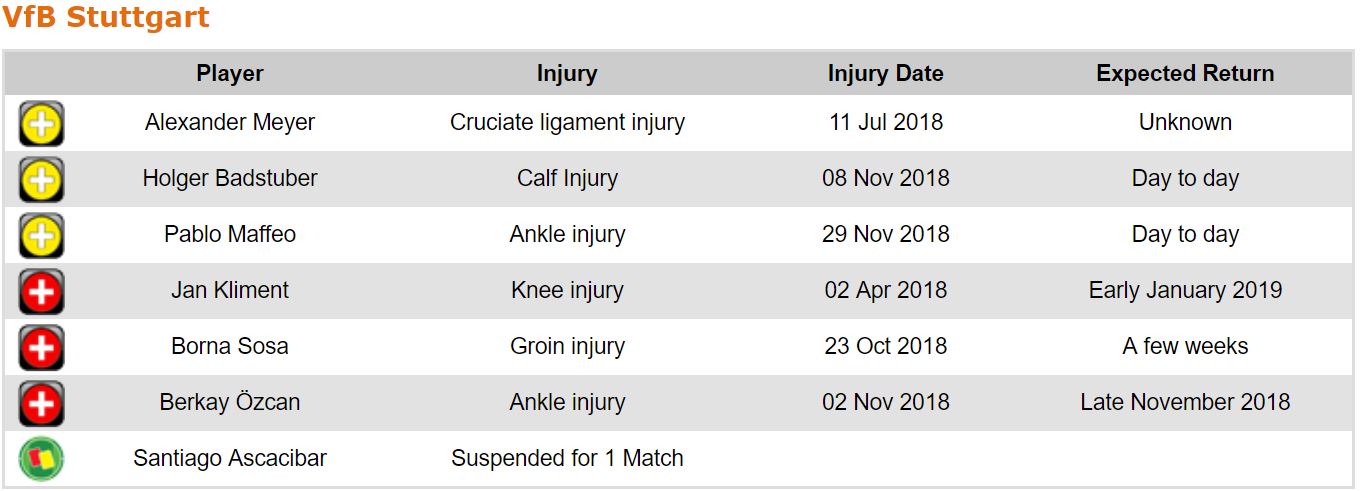Select player name Holger Badstuber

tap(230, 178)
